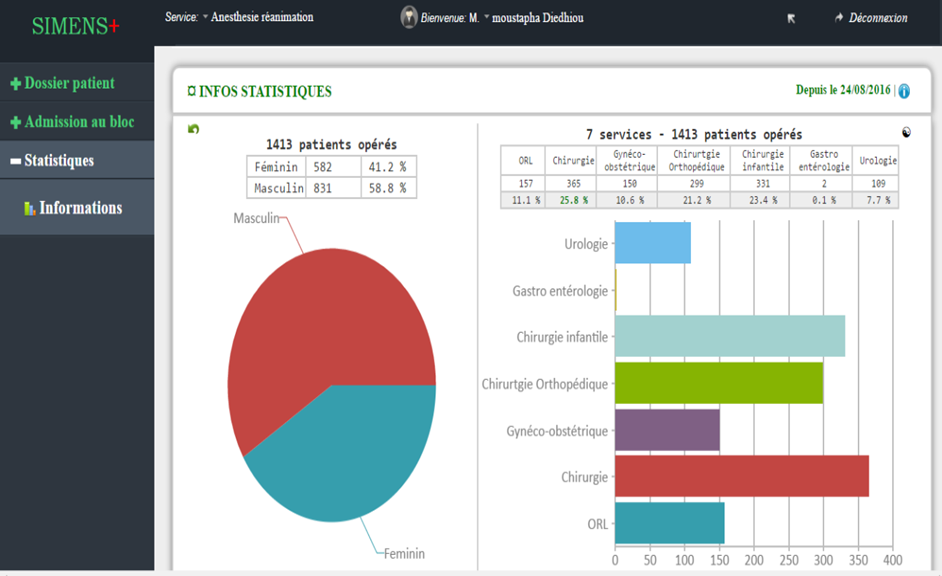Click the Chirurgie 25.8 % table cell
Screen dimensions: 942x576
pyautogui.click(x=574, y=200)
